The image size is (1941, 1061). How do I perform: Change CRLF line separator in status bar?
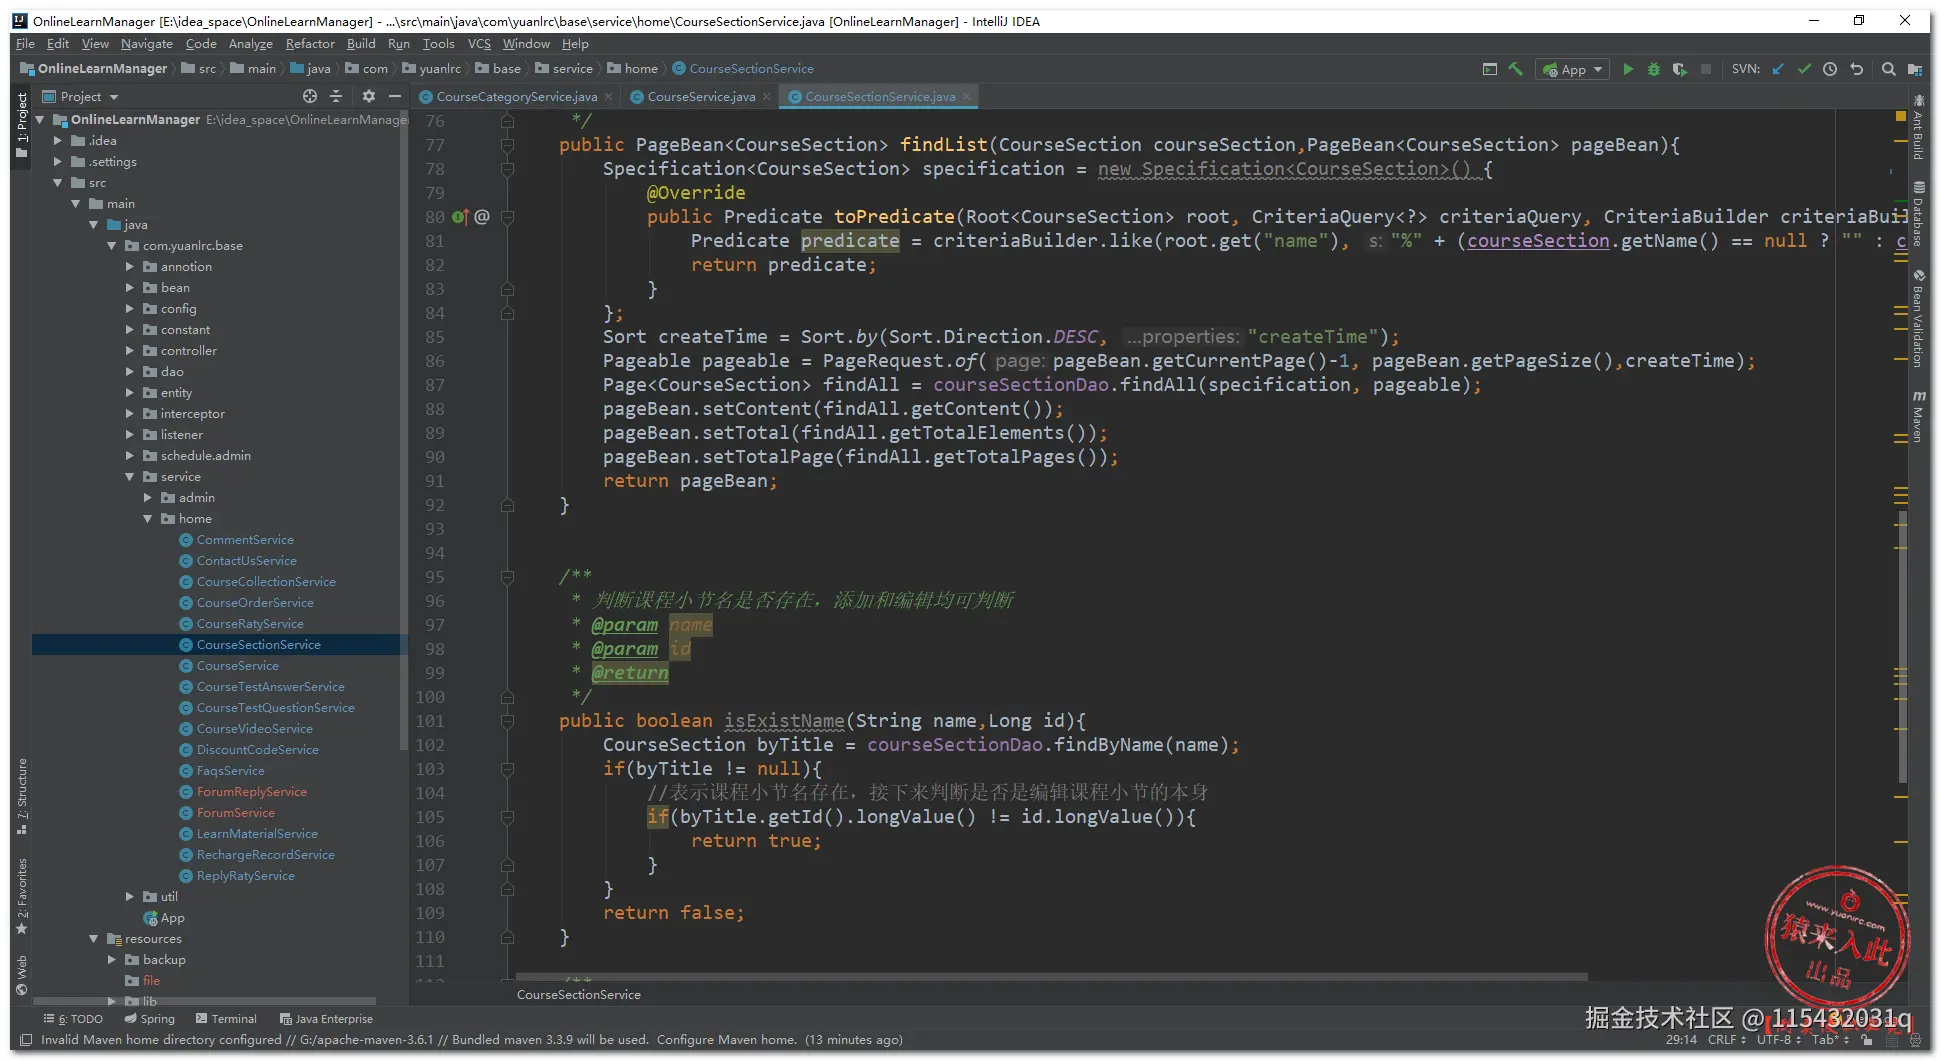point(1727,1040)
